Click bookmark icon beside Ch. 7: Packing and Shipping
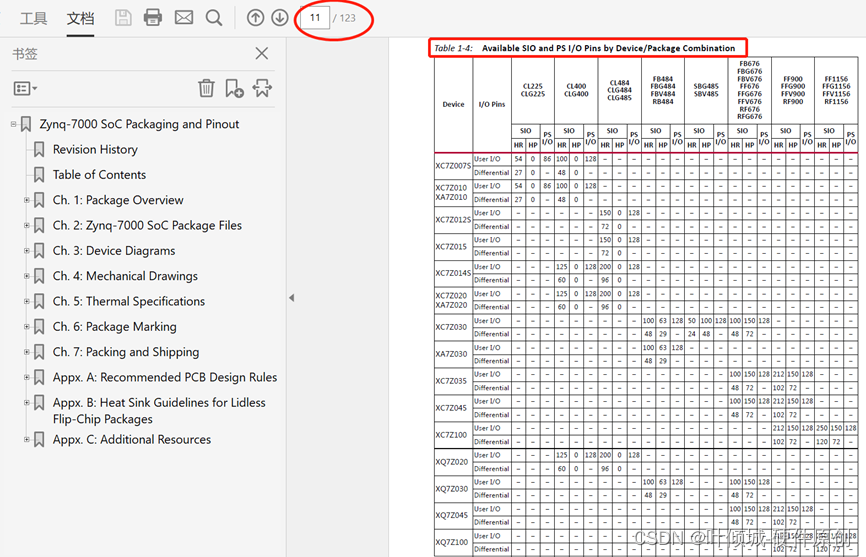The width and height of the screenshot is (866, 557). (39, 352)
